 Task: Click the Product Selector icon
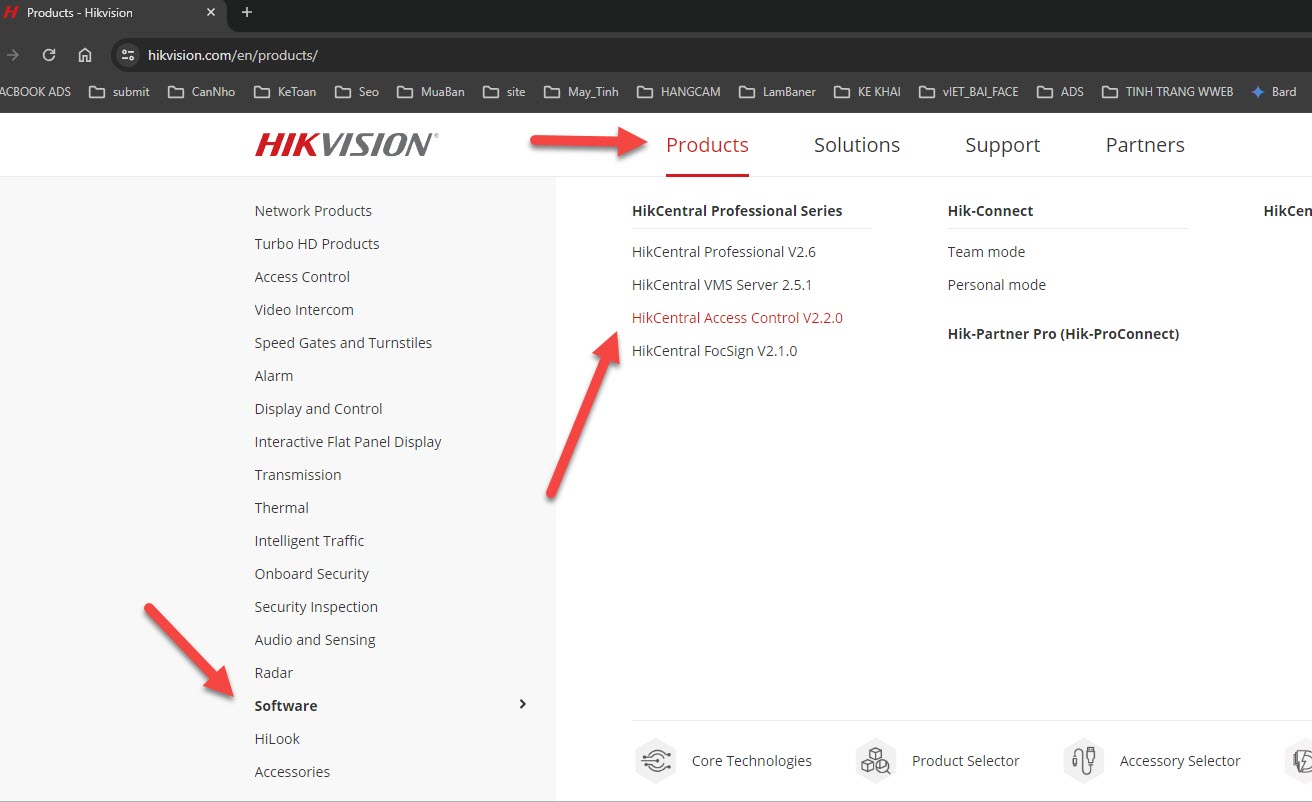[875, 761]
